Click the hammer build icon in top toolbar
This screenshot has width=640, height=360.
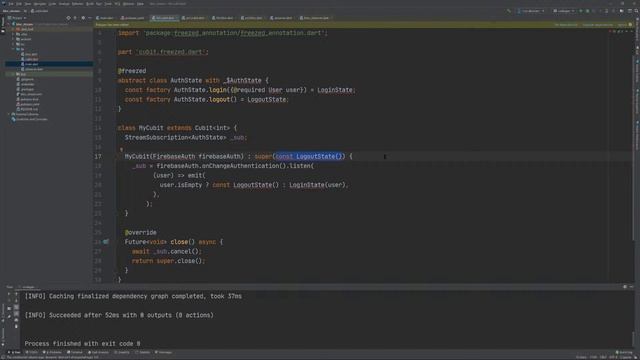[509, 11]
